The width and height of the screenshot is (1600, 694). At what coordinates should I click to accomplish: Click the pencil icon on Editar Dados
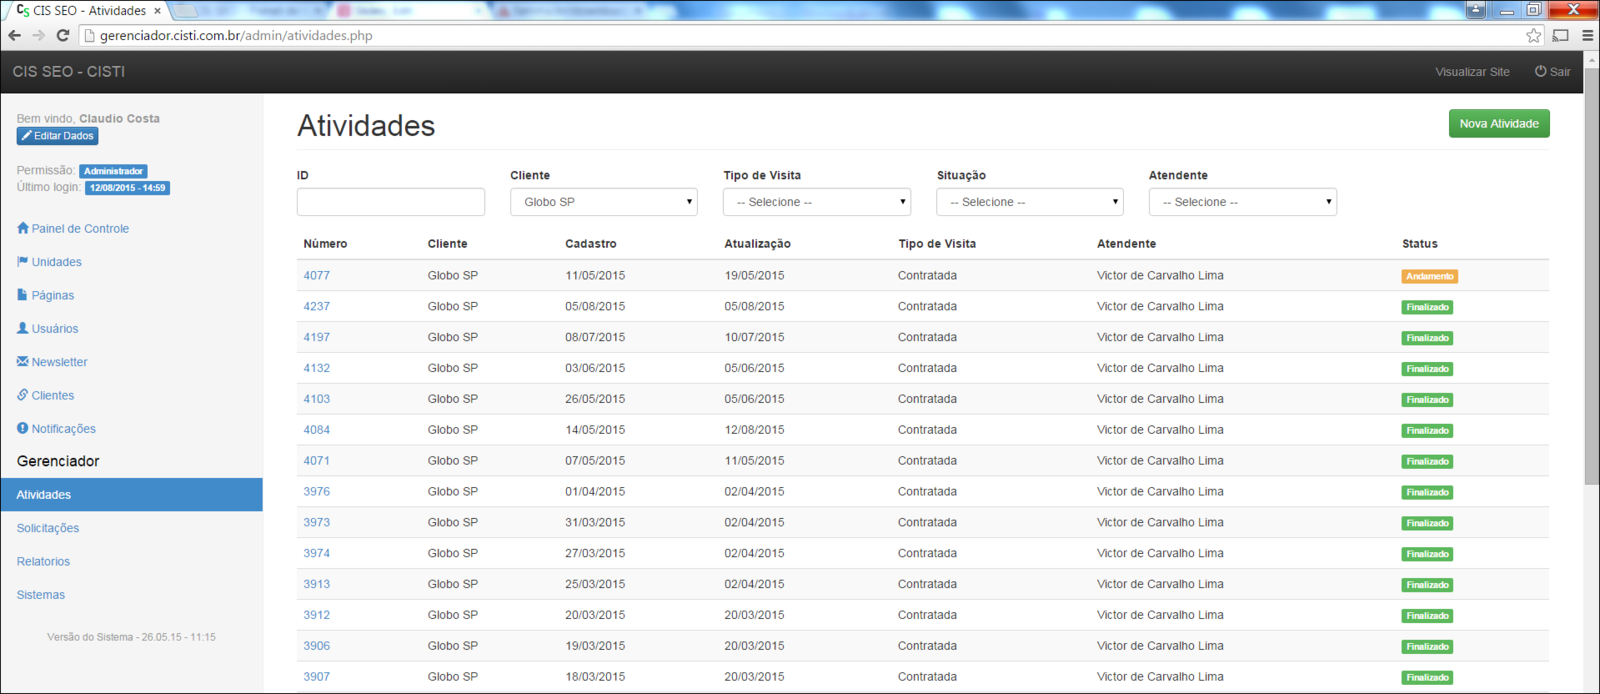pos(27,136)
